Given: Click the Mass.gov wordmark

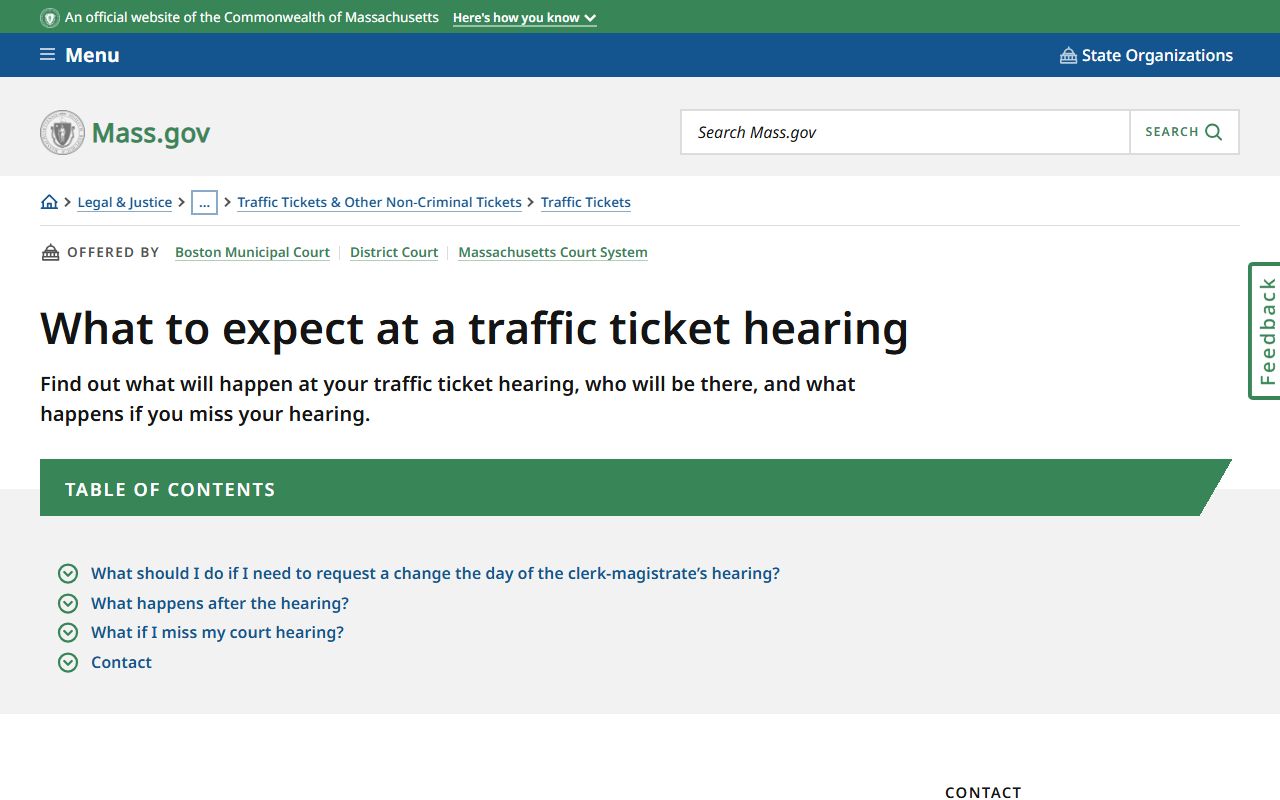Looking at the screenshot, I should [151, 133].
